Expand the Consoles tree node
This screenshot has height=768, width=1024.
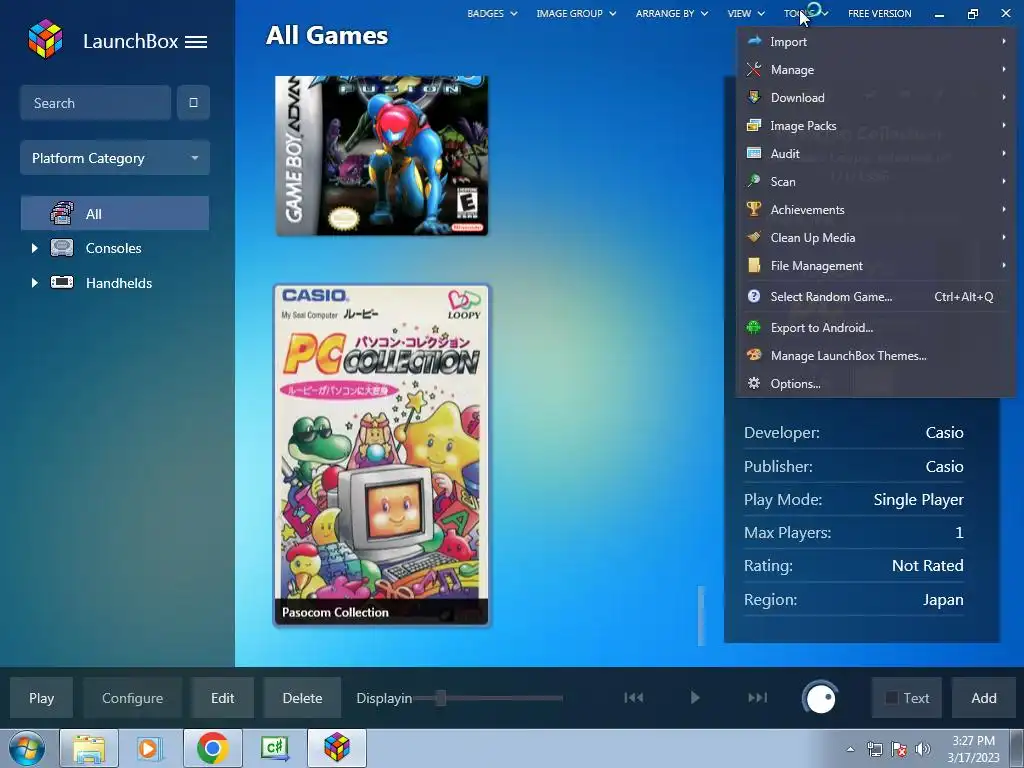tap(35, 248)
